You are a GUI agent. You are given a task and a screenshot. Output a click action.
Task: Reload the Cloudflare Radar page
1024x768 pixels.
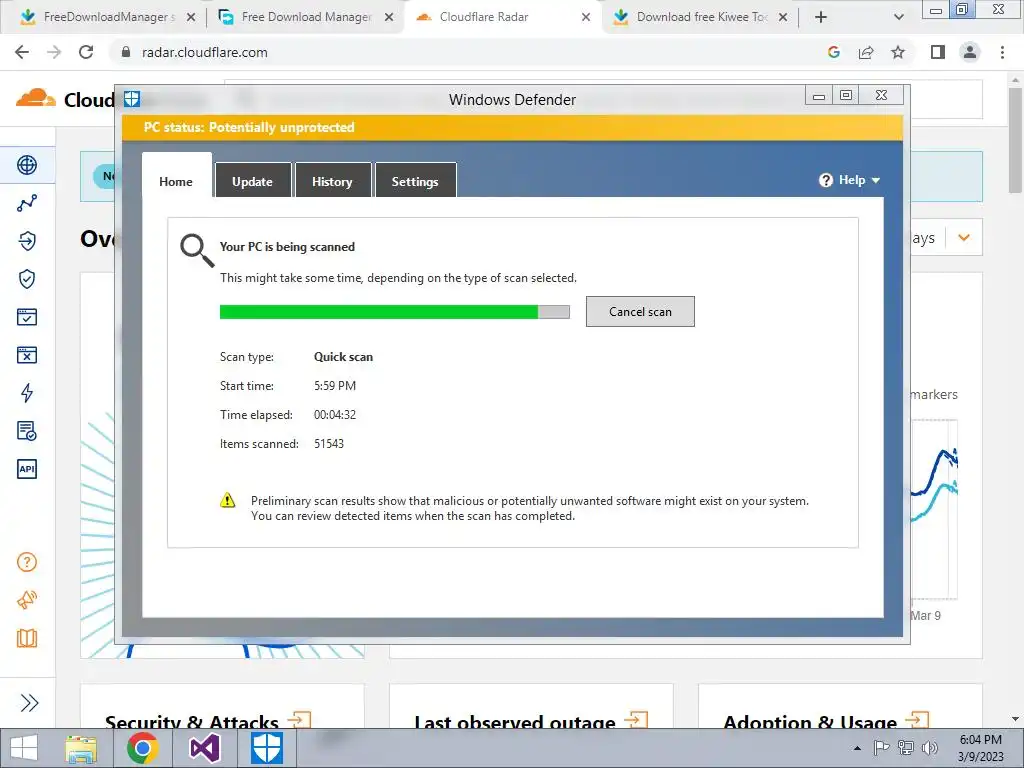[x=86, y=52]
